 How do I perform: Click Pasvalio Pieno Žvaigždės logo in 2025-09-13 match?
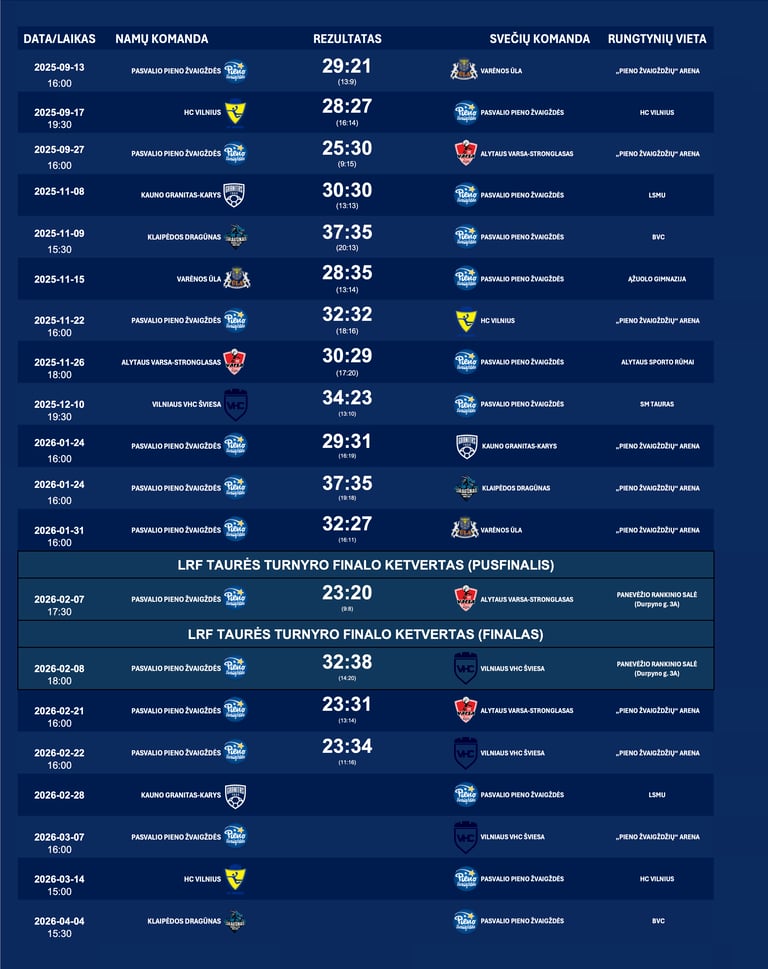[235, 70]
